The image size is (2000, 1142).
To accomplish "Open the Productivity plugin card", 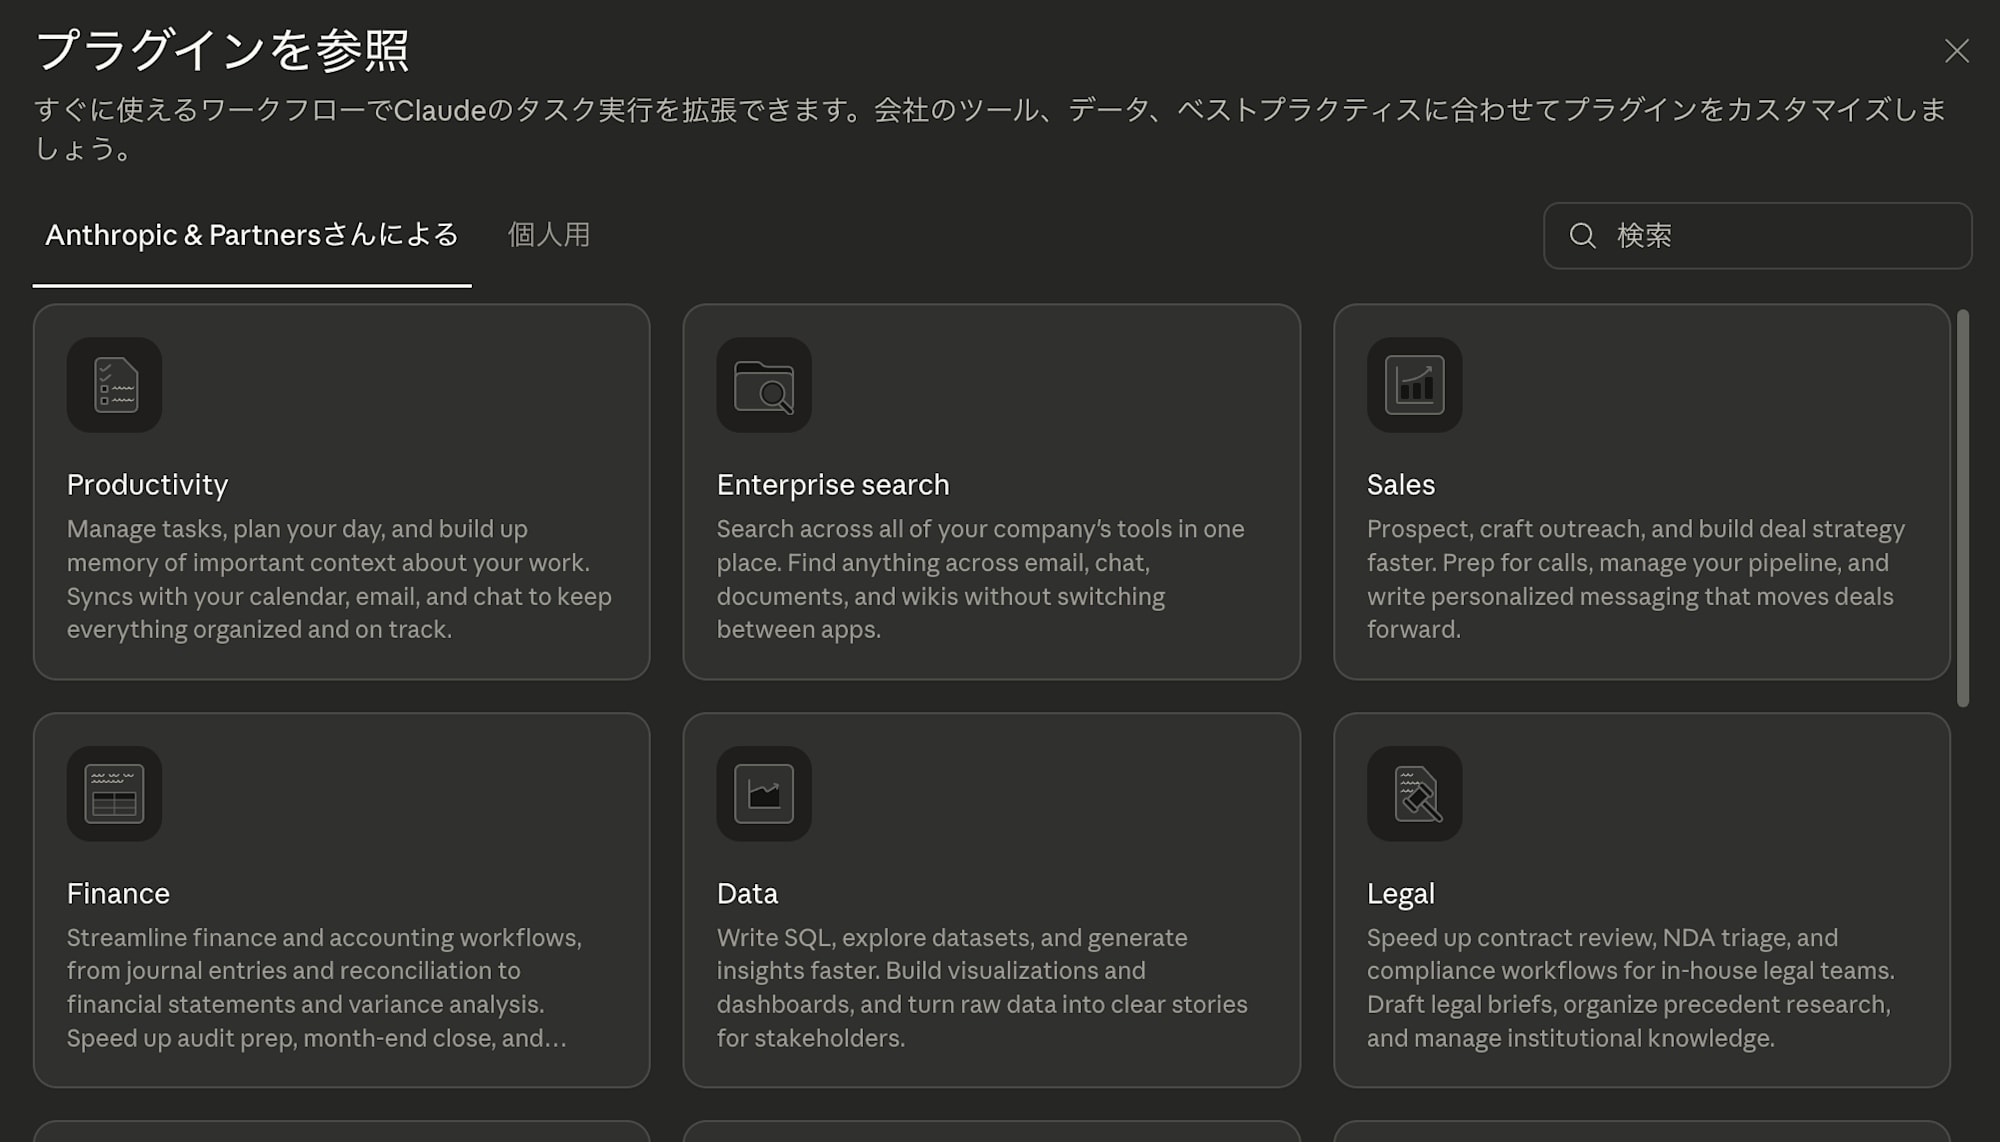I will (342, 490).
